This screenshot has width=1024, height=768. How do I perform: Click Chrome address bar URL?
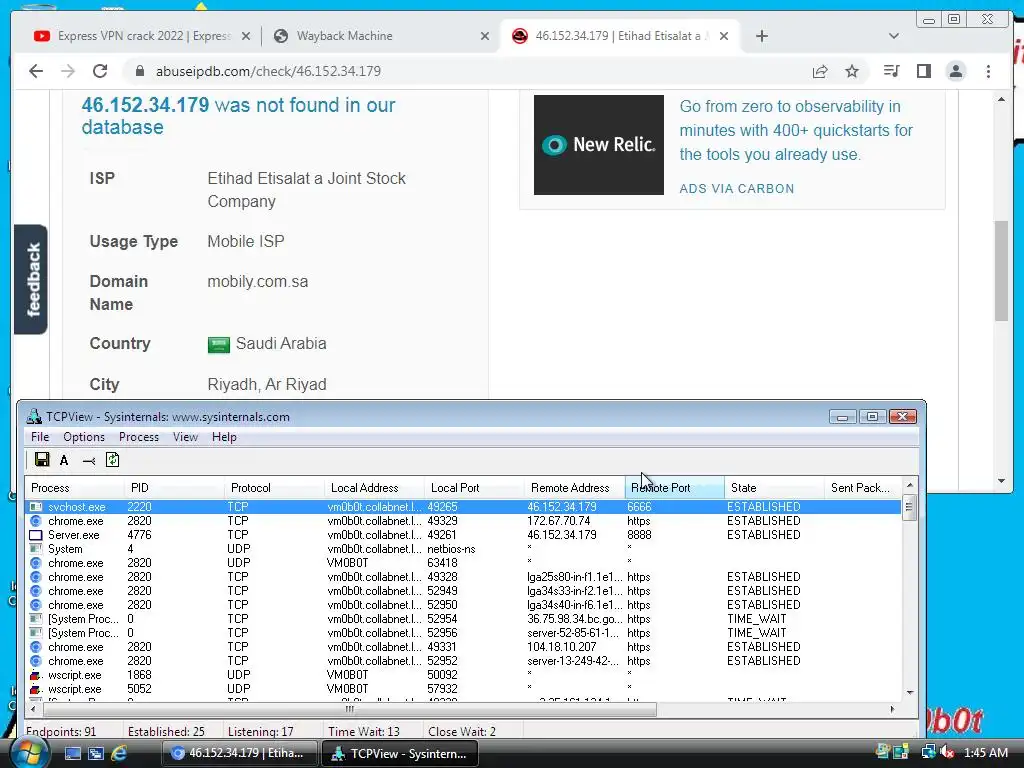(268, 71)
